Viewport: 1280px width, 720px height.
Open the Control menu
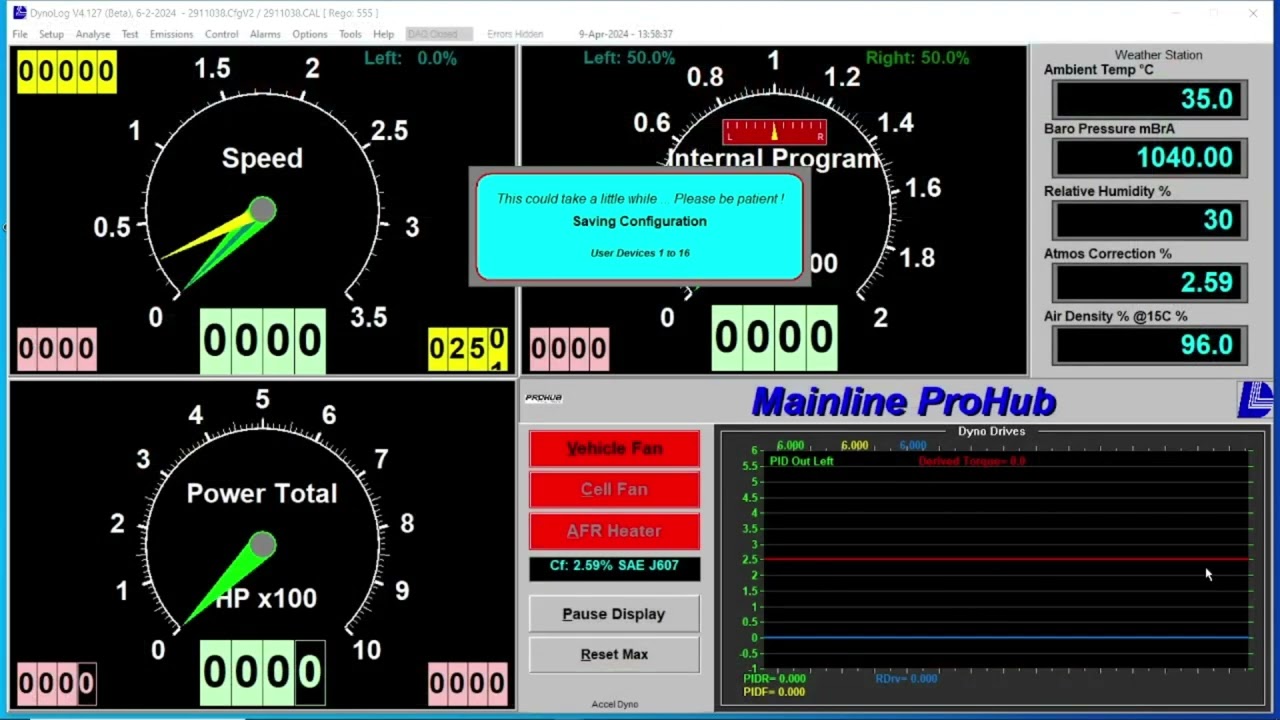tap(221, 34)
